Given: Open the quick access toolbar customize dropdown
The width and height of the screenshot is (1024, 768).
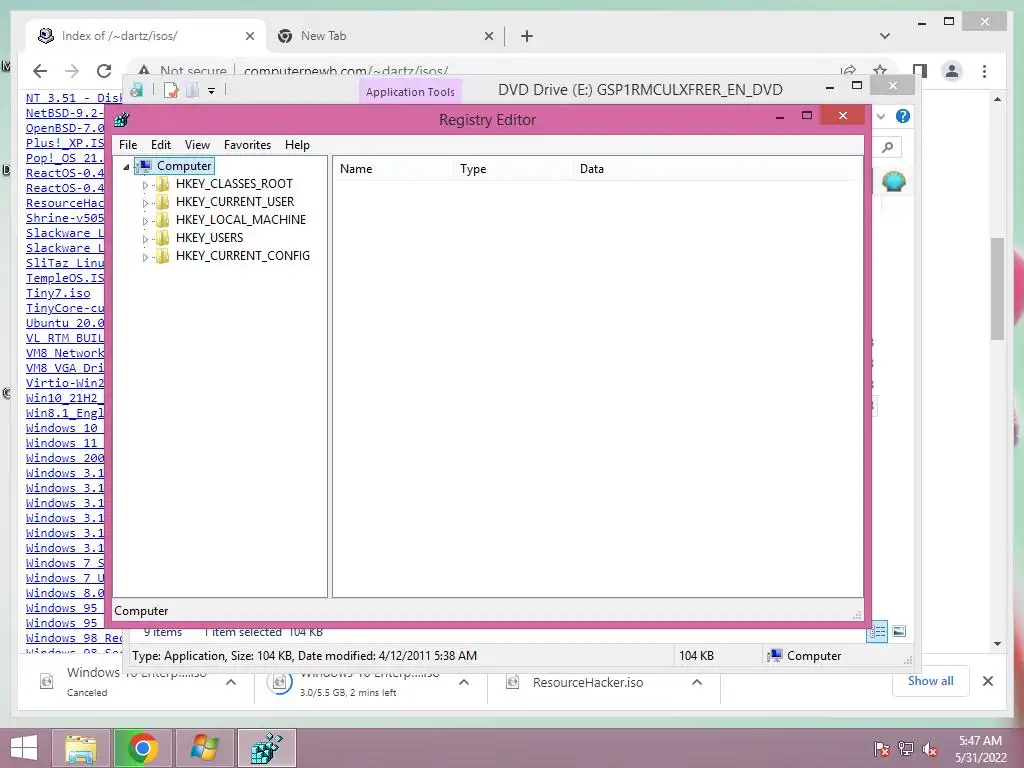Looking at the screenshot, I should point(212,91).
